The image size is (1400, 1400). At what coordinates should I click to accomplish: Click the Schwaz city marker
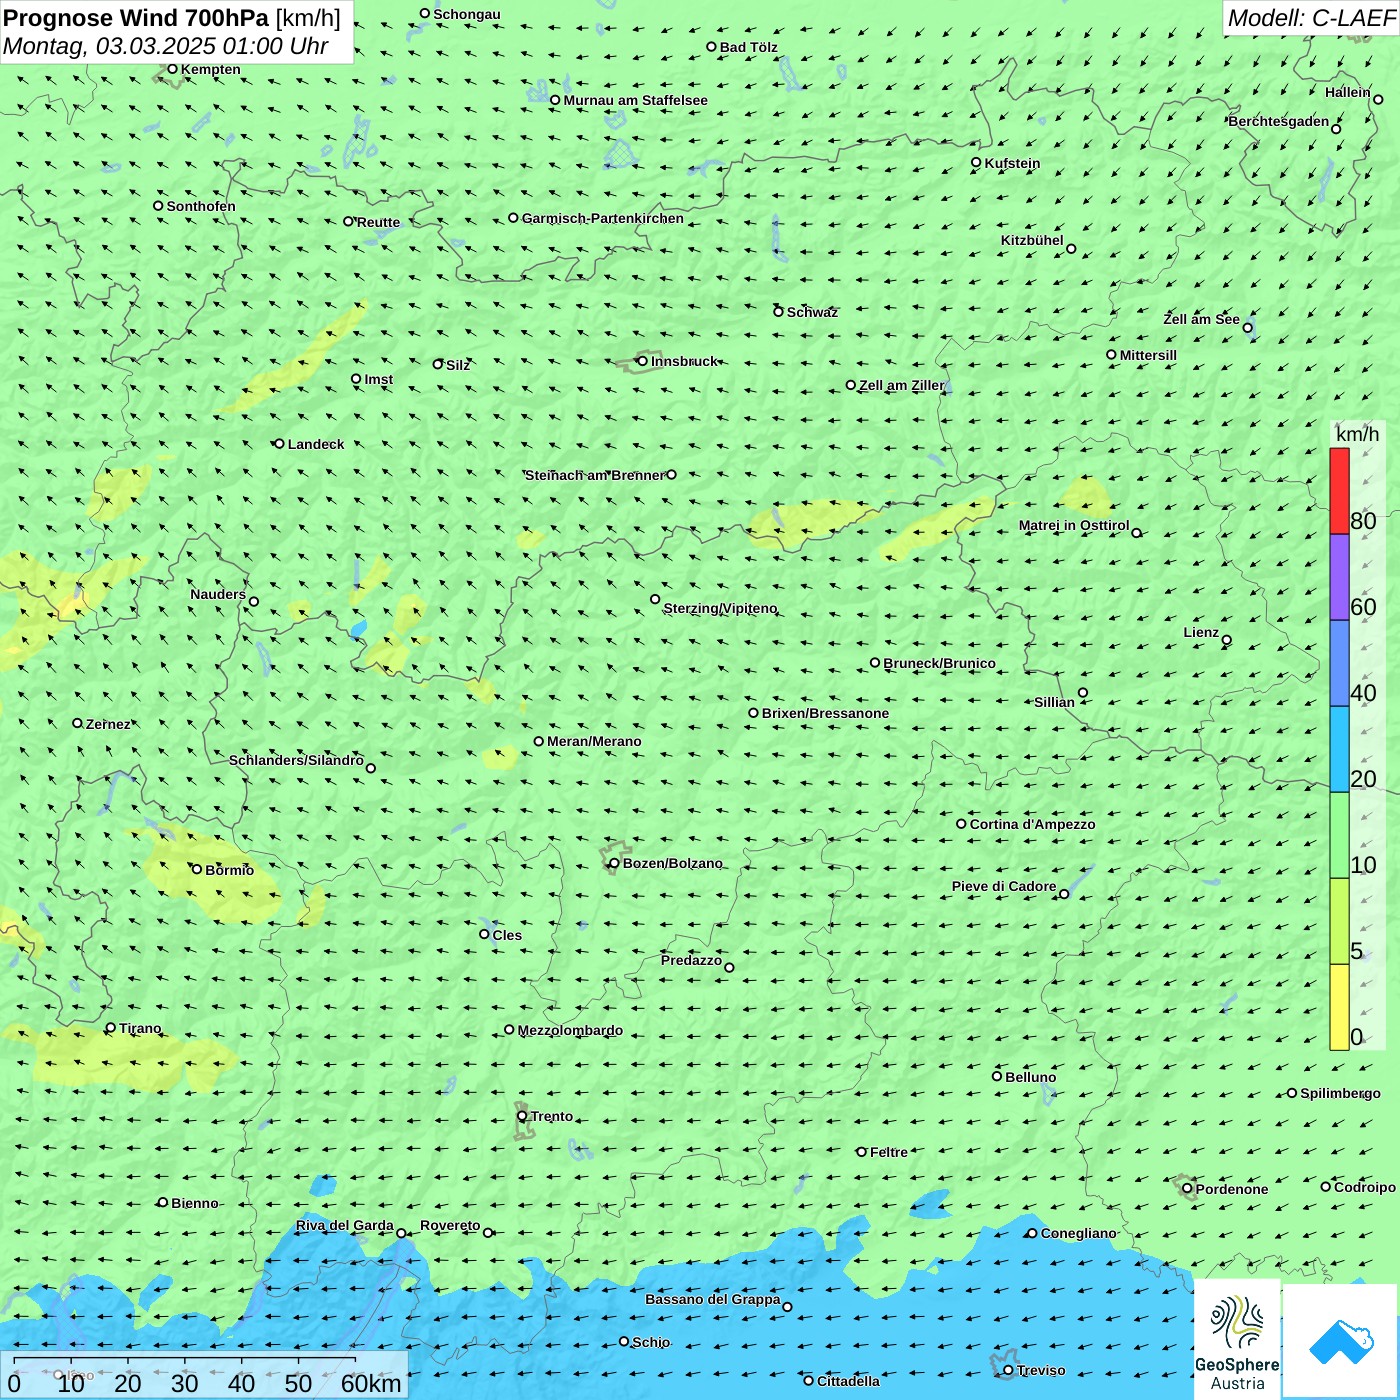[x=778, y=312]
